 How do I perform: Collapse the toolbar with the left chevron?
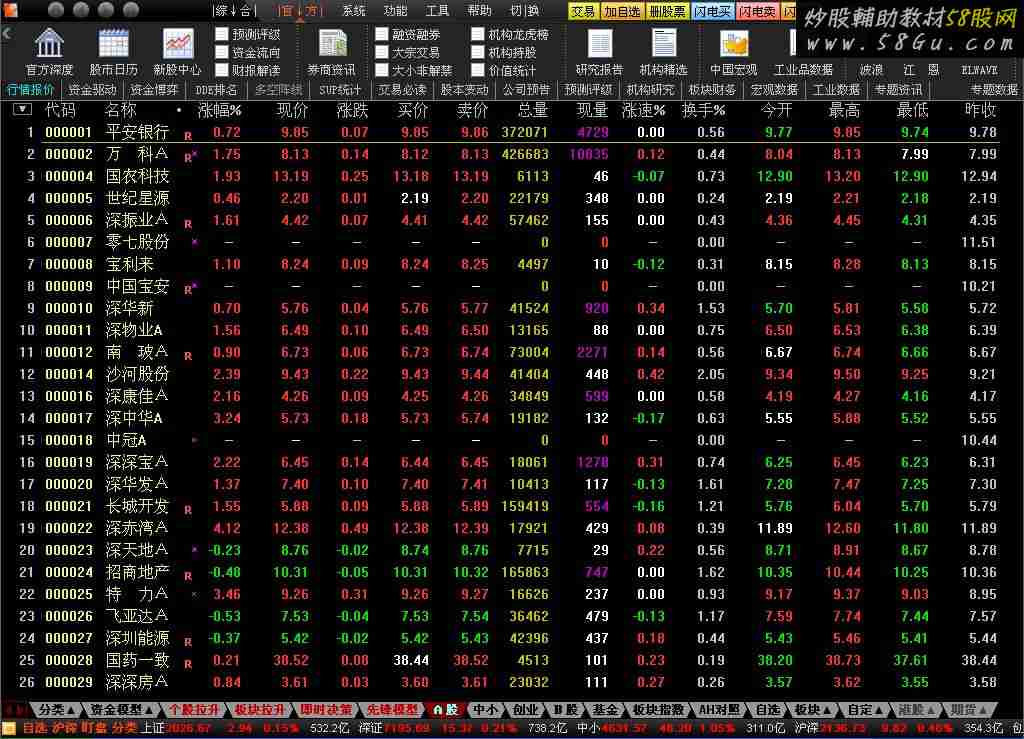[7, 33]
